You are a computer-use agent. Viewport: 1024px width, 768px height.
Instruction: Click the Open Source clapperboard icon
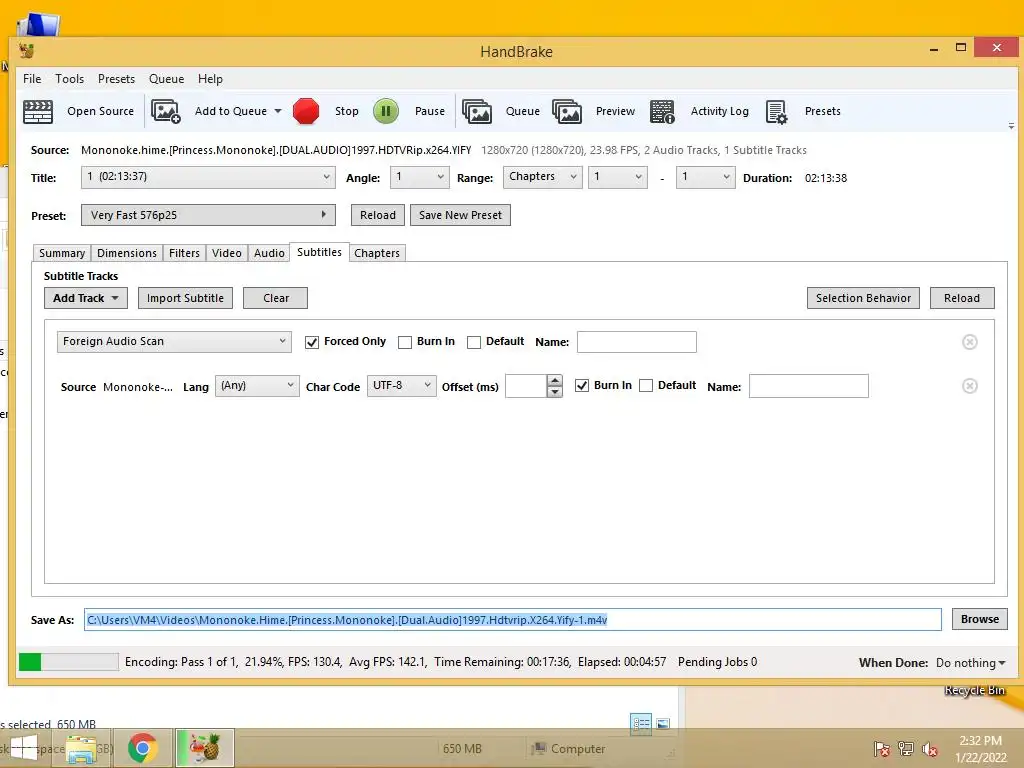[x=38, y=111]
